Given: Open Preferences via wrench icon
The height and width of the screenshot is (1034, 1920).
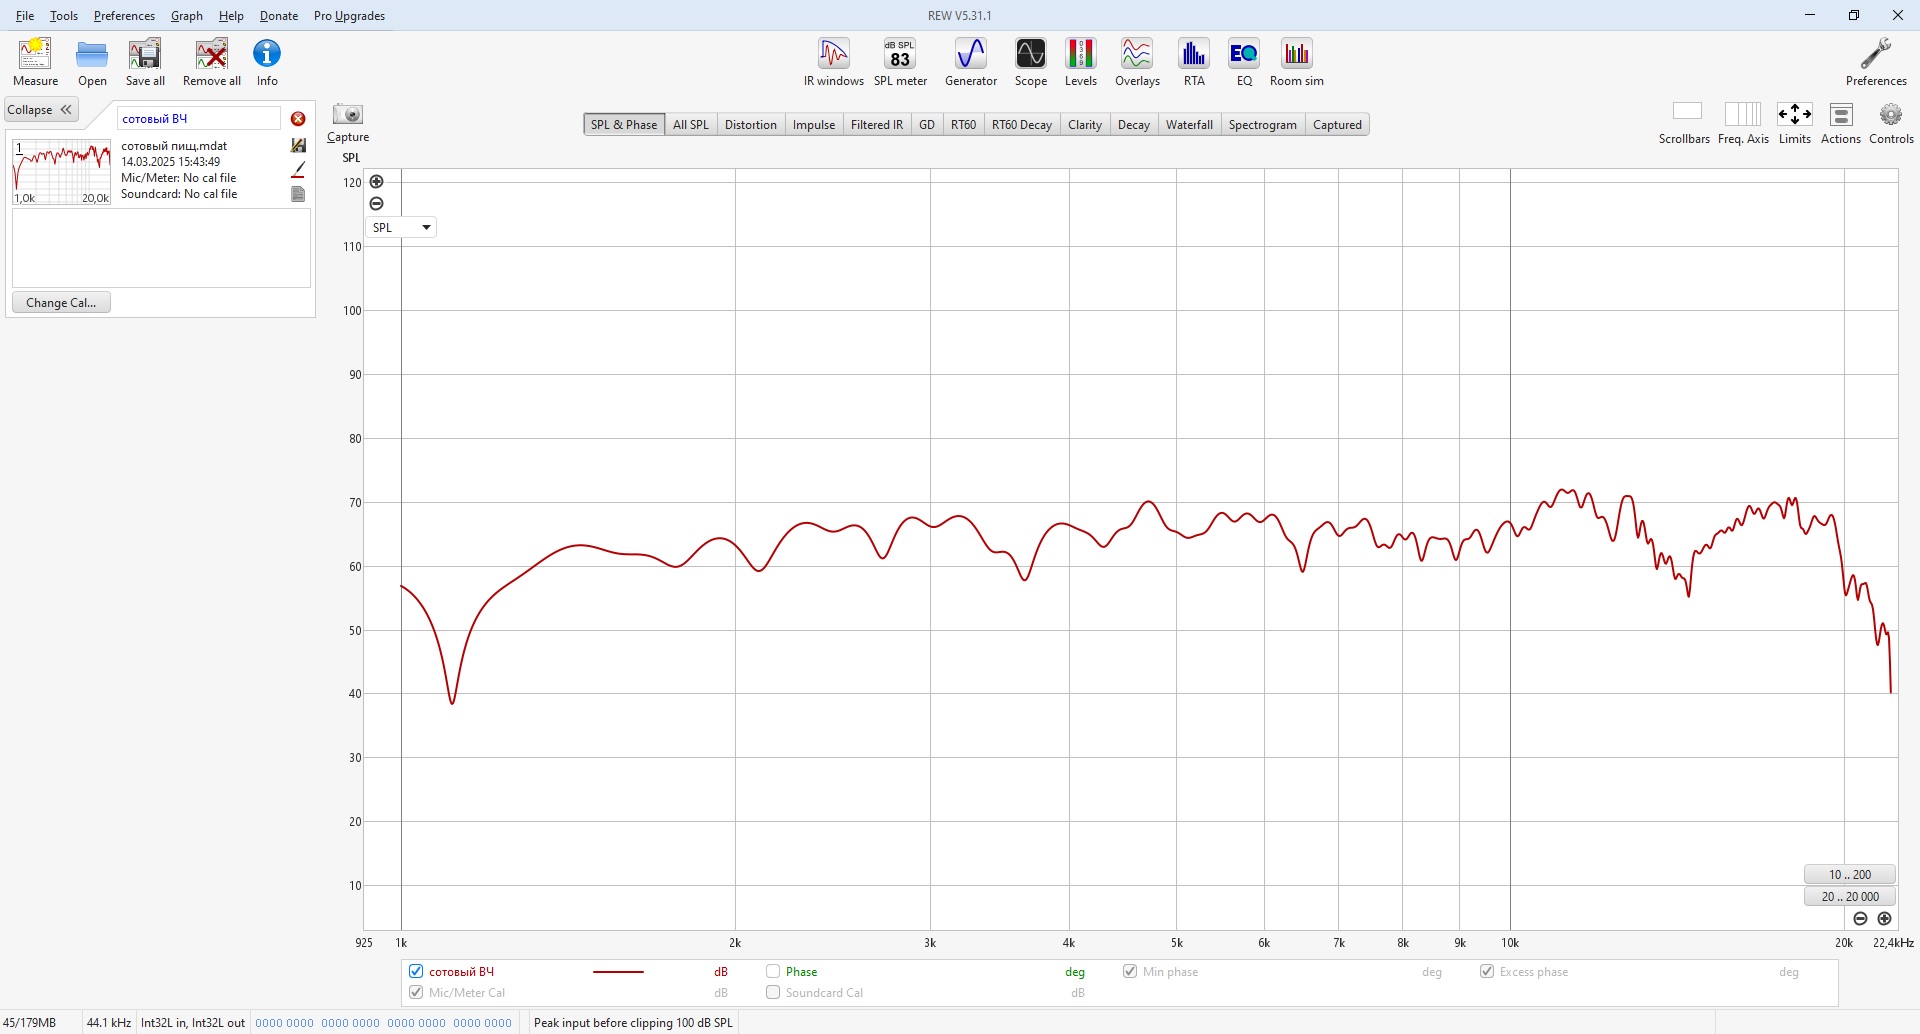Looking at the screenshot, I should 1876,62.
